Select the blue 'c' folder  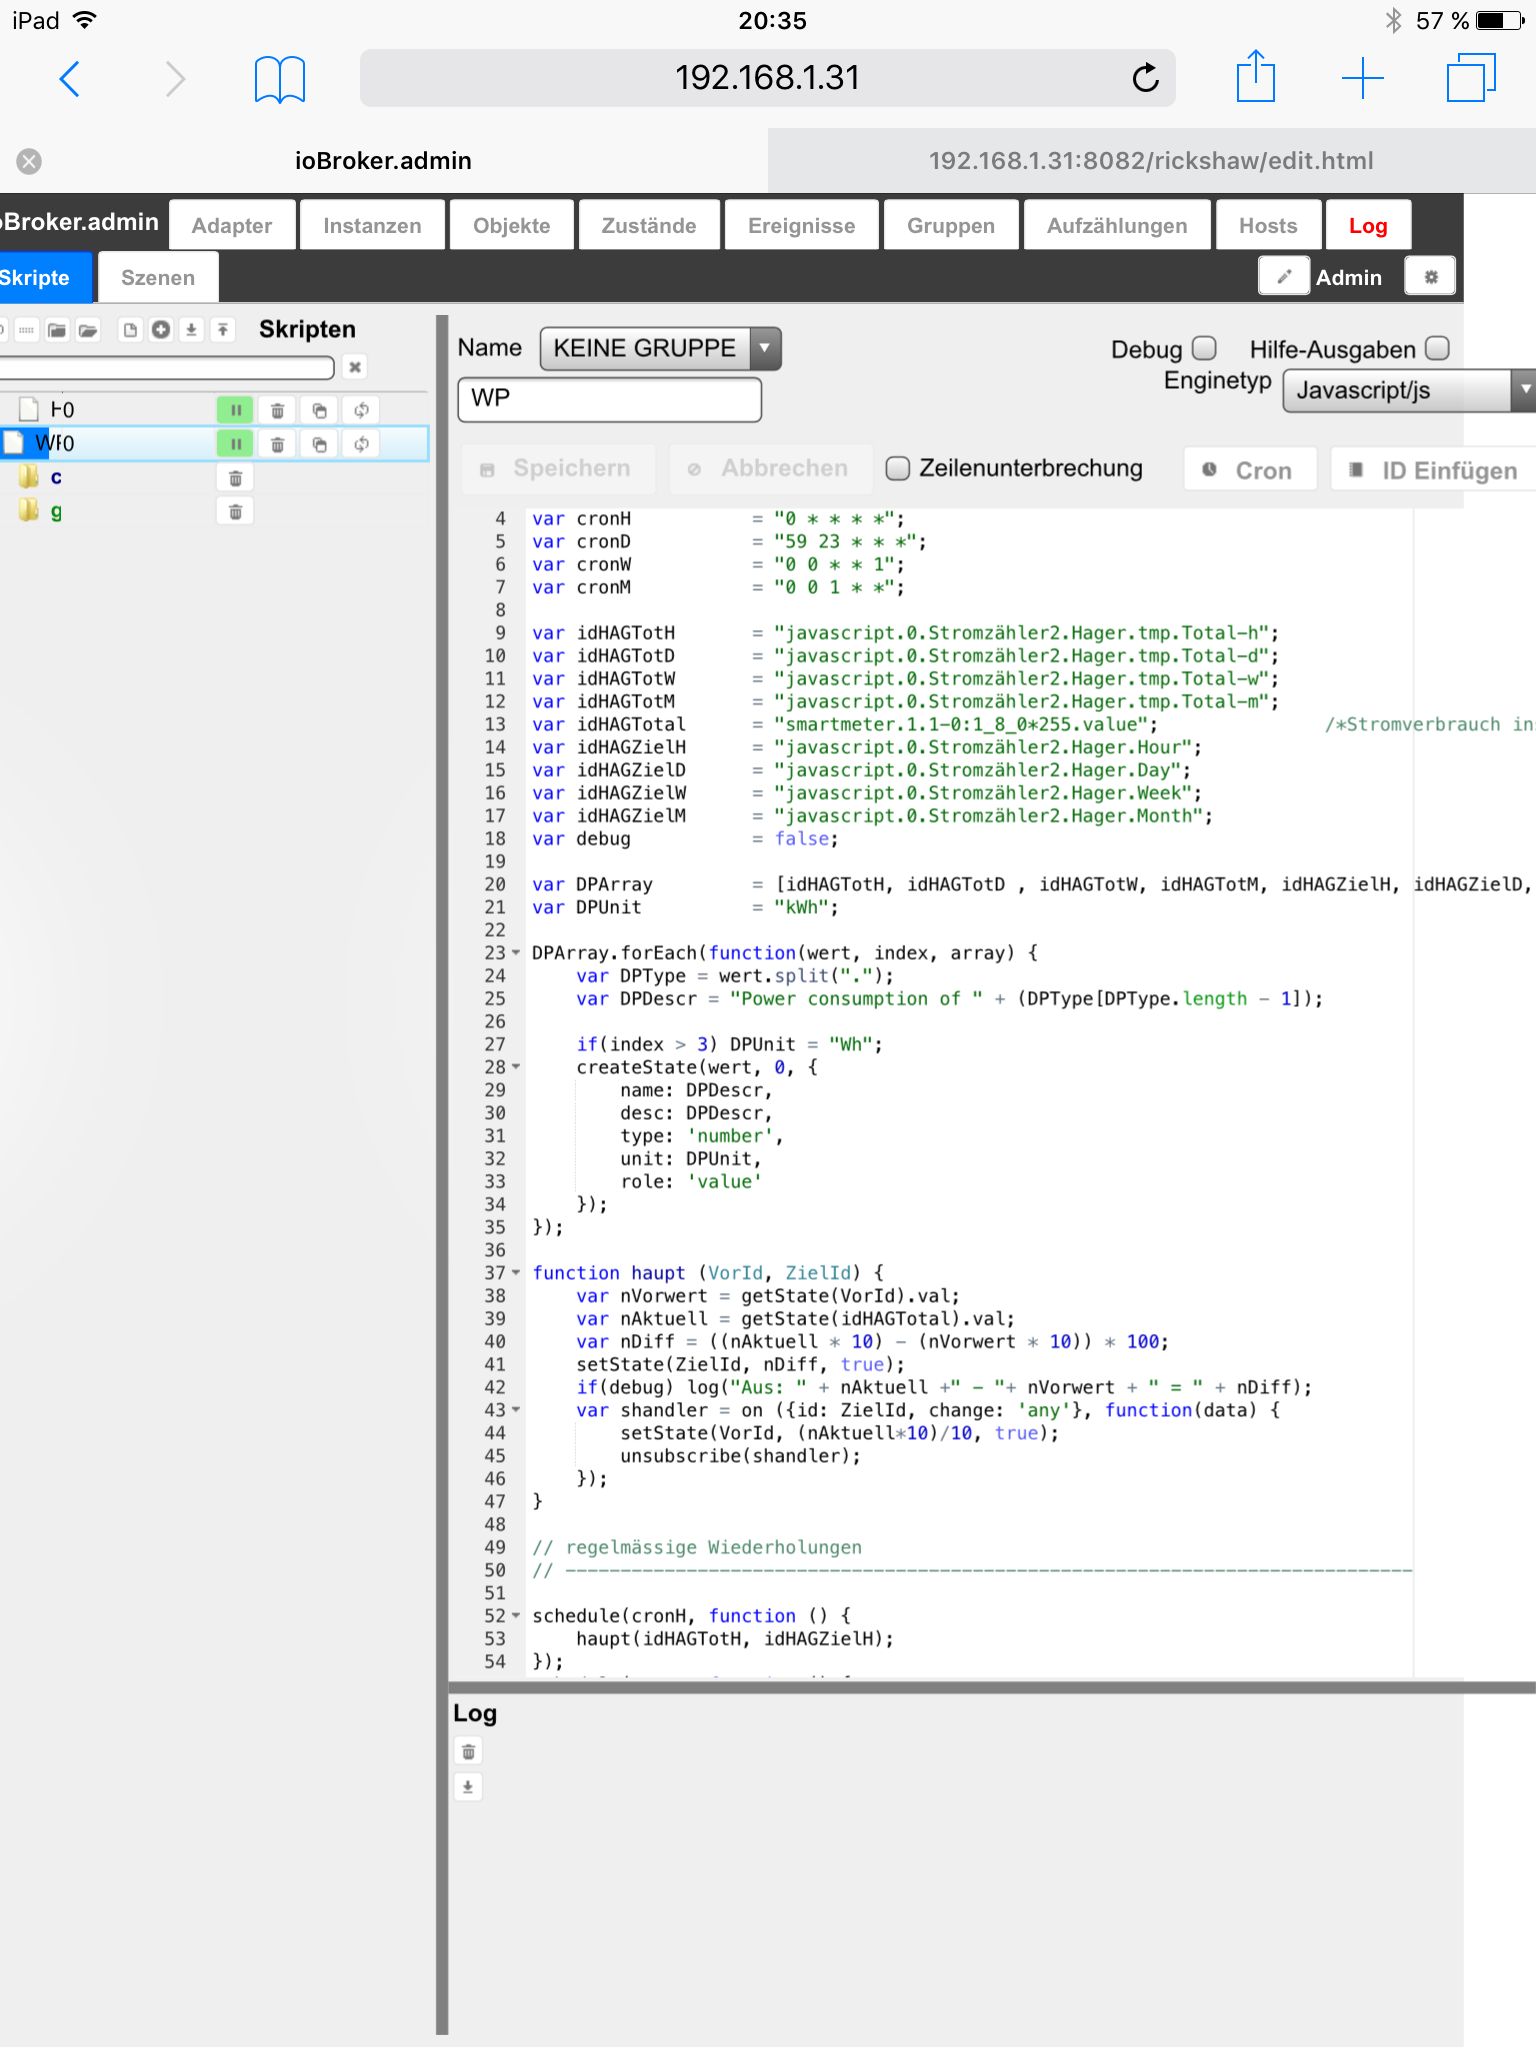click(56, 478)
